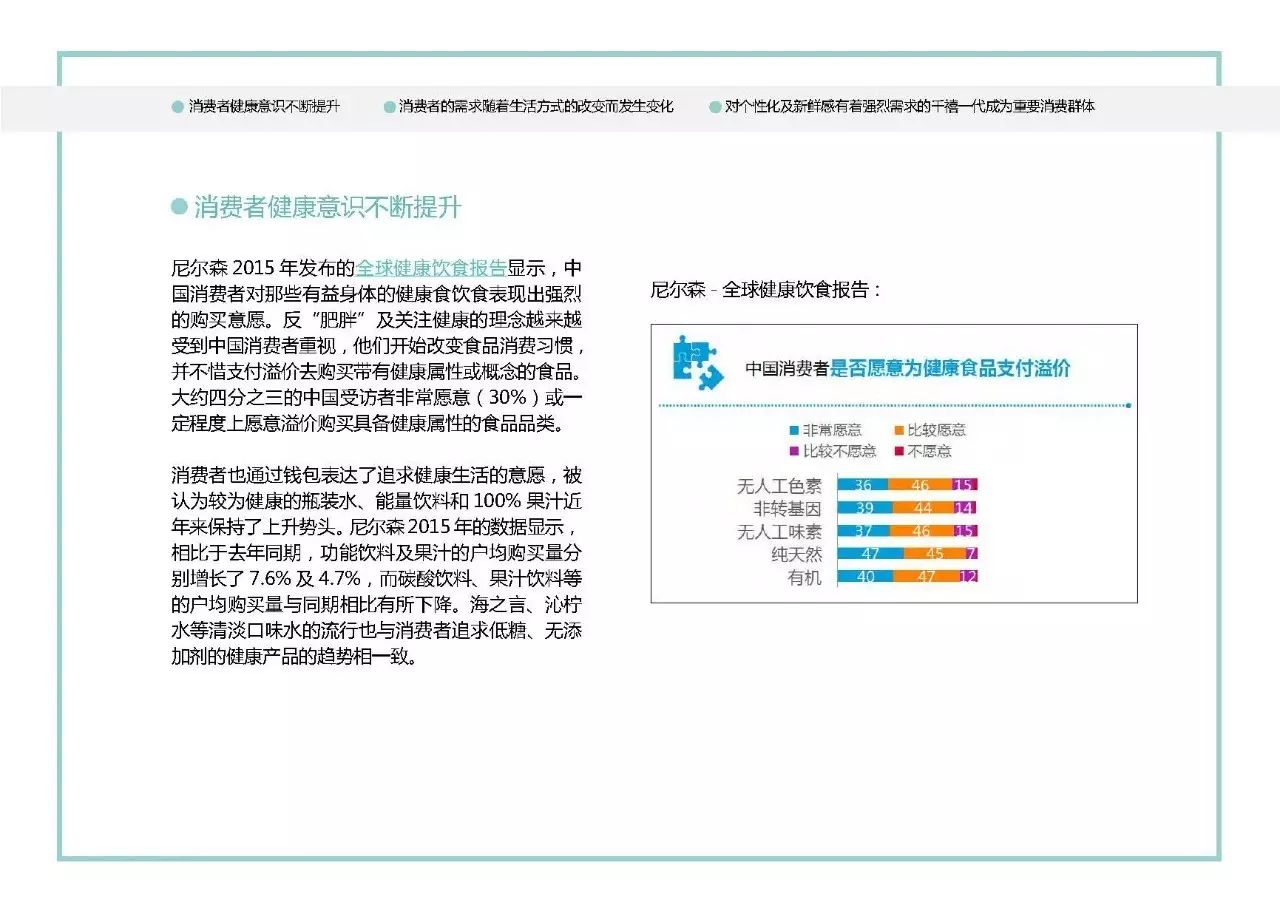This screenshot has height=905, width=1280.
Task: Click the purple 12 bar in 有机 row
Action: coord(968,576)
